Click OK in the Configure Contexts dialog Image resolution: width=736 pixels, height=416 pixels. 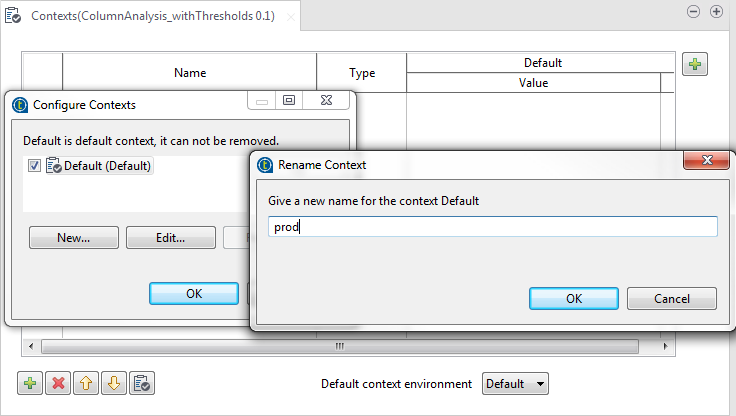pyautogui.click(x=193, y=293)
